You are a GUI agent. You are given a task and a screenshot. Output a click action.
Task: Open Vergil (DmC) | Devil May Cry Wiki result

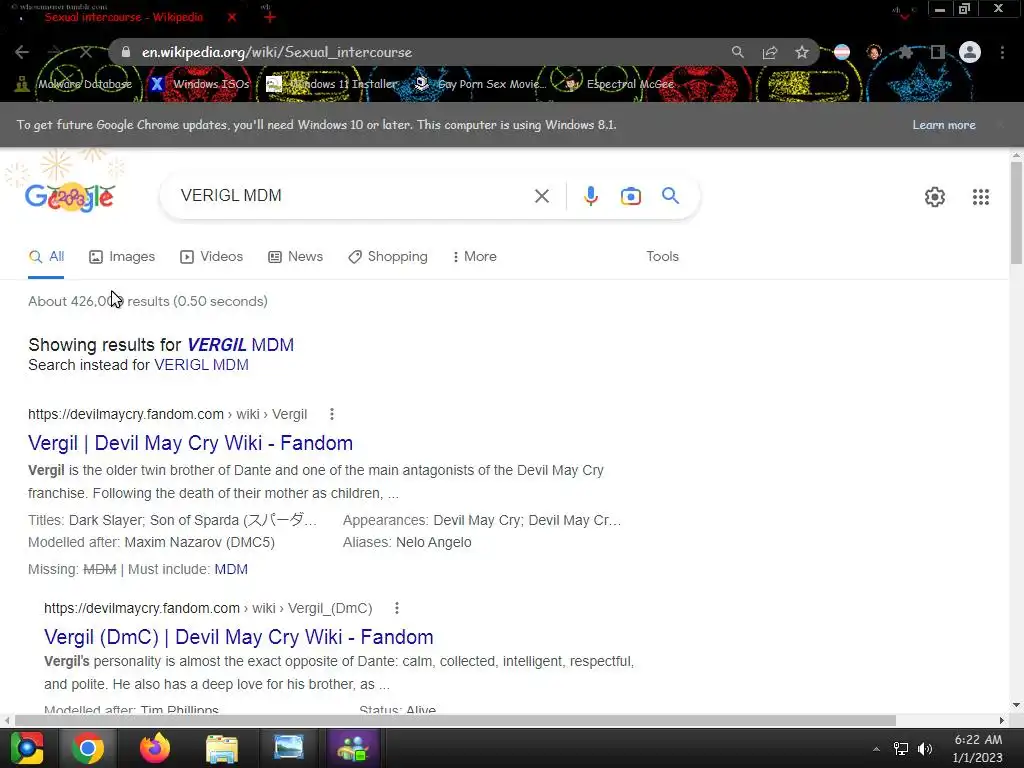[239, 637]
